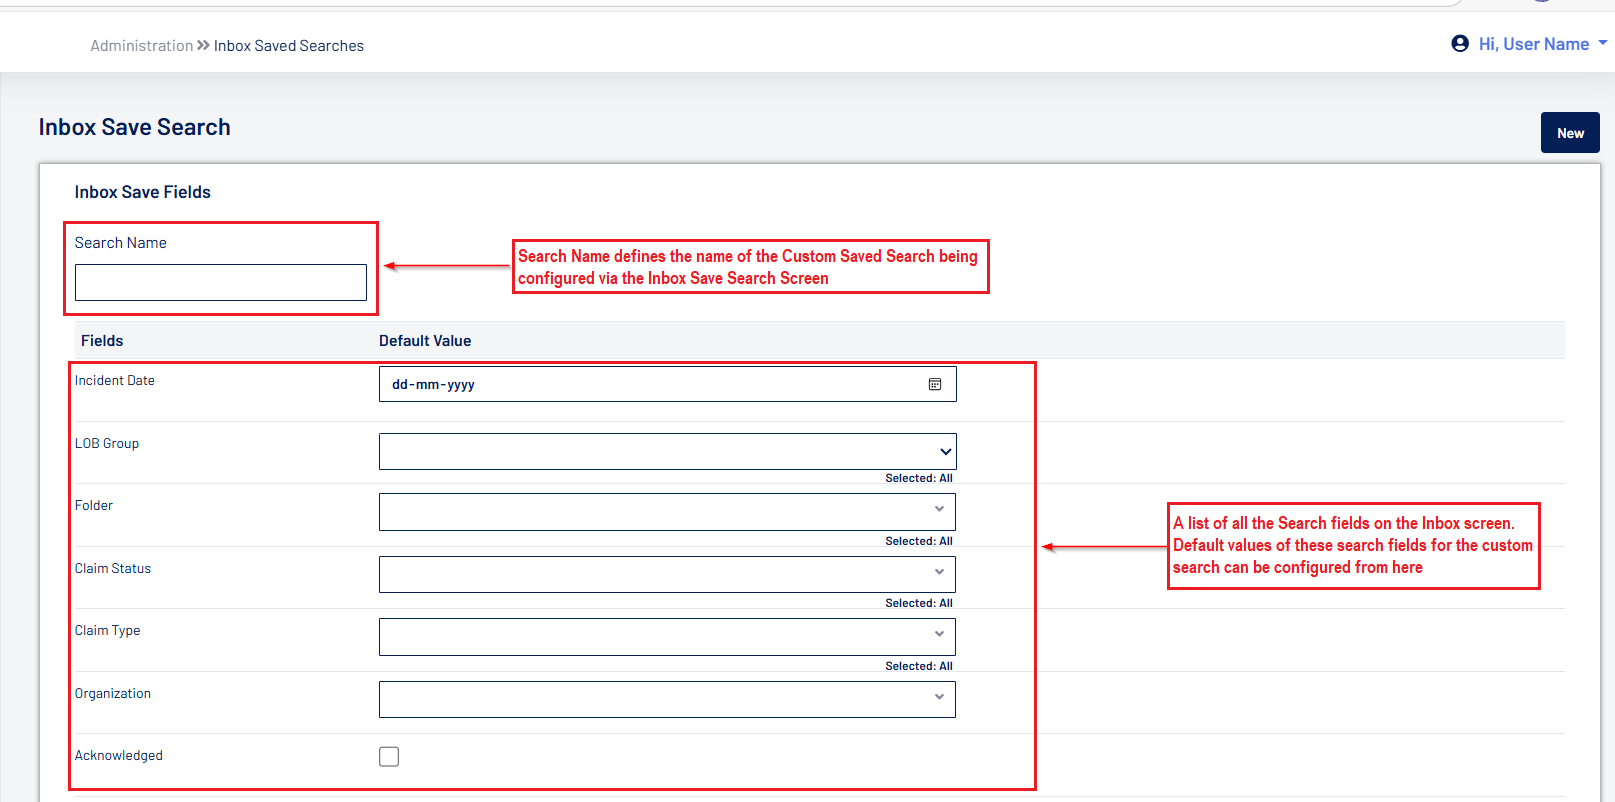Screen dimensions: 1615x802
Task: Open the Hi, User Name account menu
Action: [1533, 44]
